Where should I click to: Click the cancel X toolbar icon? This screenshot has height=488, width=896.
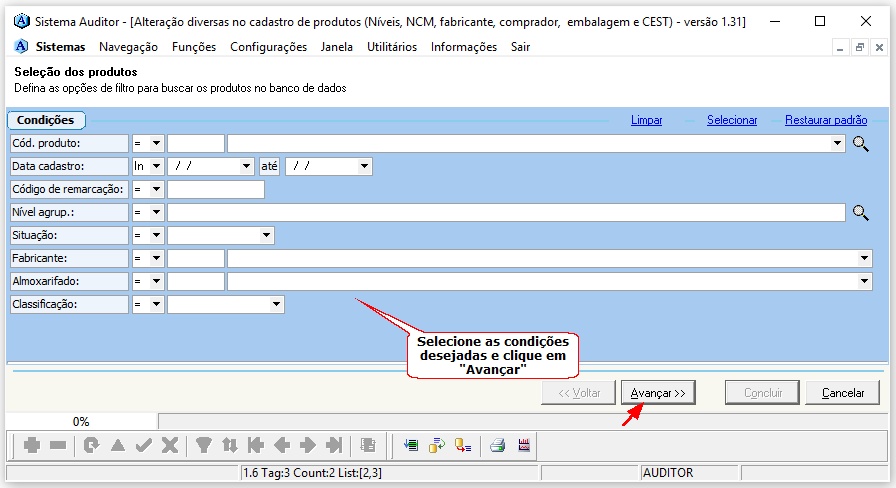pos(170,445)
